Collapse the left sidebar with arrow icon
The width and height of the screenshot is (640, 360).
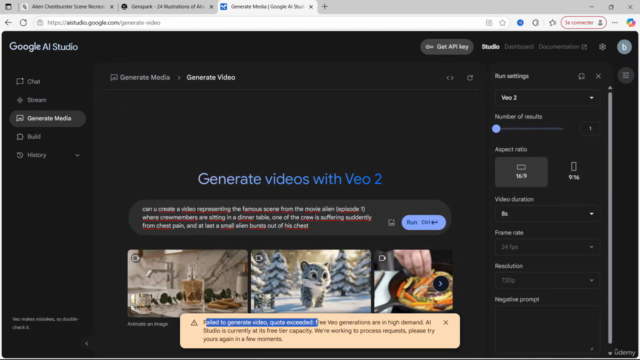coord(87,344)
